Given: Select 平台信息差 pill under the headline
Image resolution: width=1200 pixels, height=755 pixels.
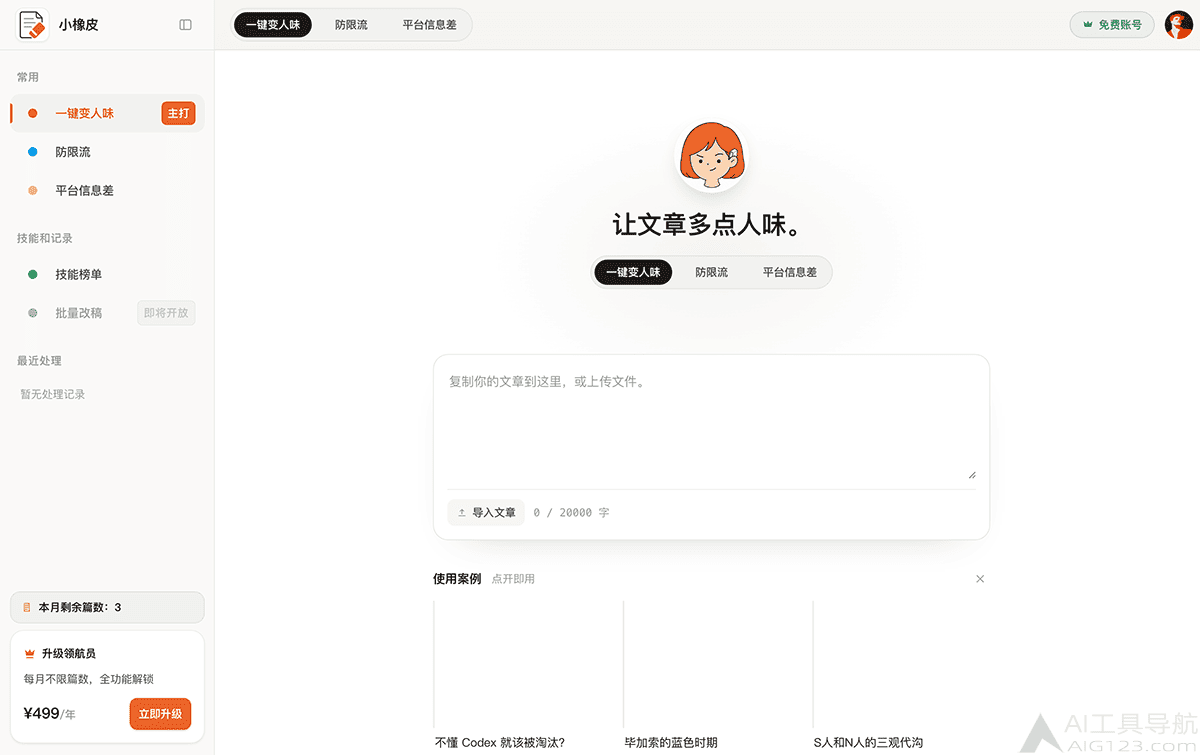Looking at the screenshot, I should pos(790,272).
